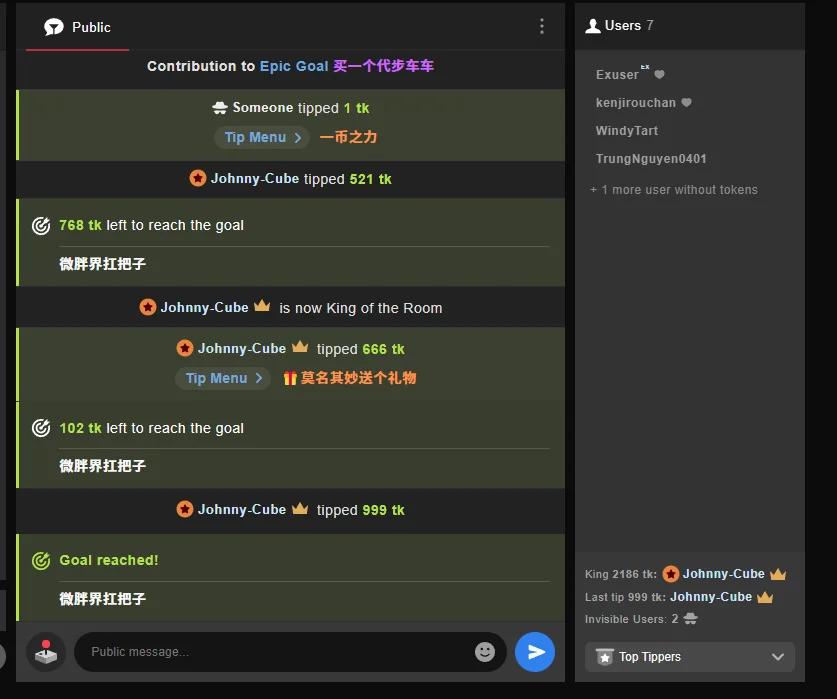837x699 pixels.
Task: Open the three-dot chat options menu
Action: [x=542, y=27]
